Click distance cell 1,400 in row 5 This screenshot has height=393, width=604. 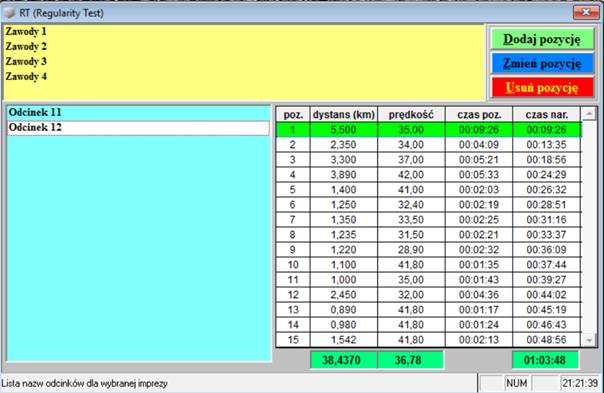(344, 190)
